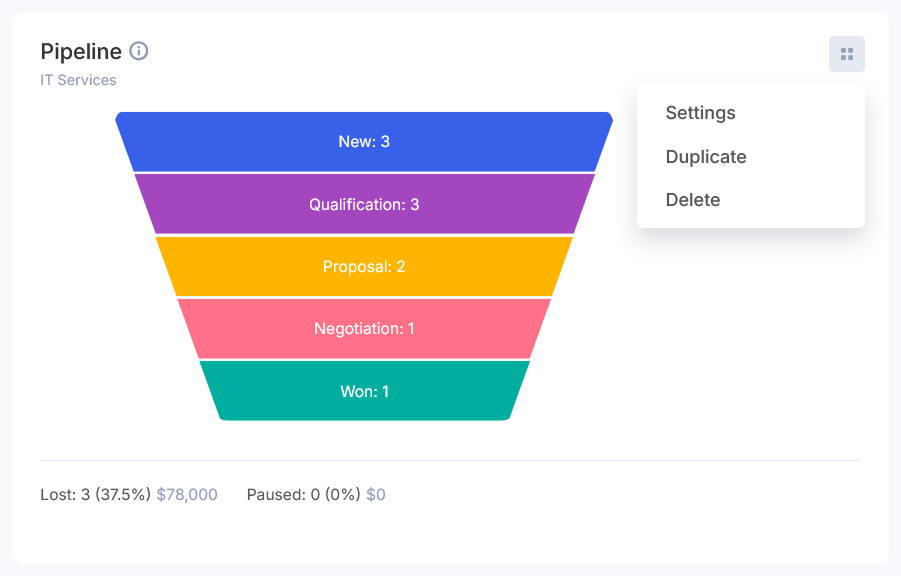Click the Pipeline widget title

click(x=81, y=51)
